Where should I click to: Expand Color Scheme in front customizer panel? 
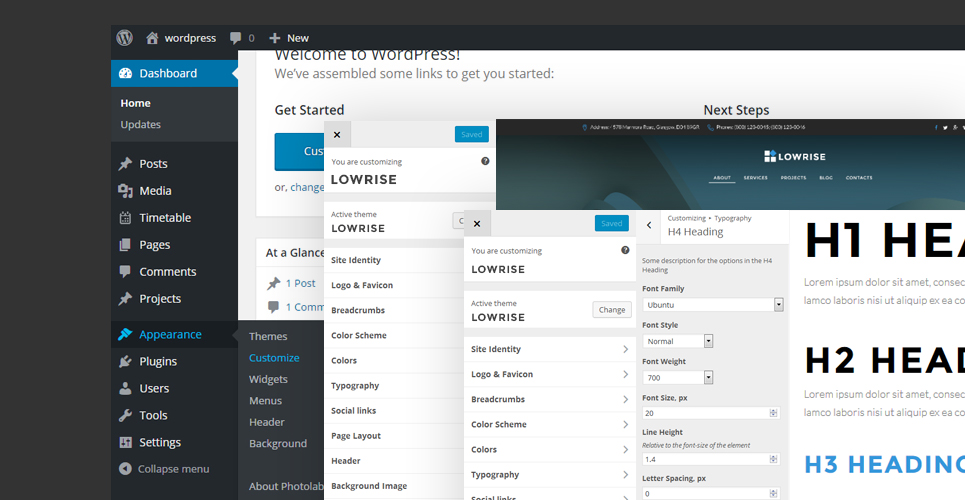click(x=550, y=424)
